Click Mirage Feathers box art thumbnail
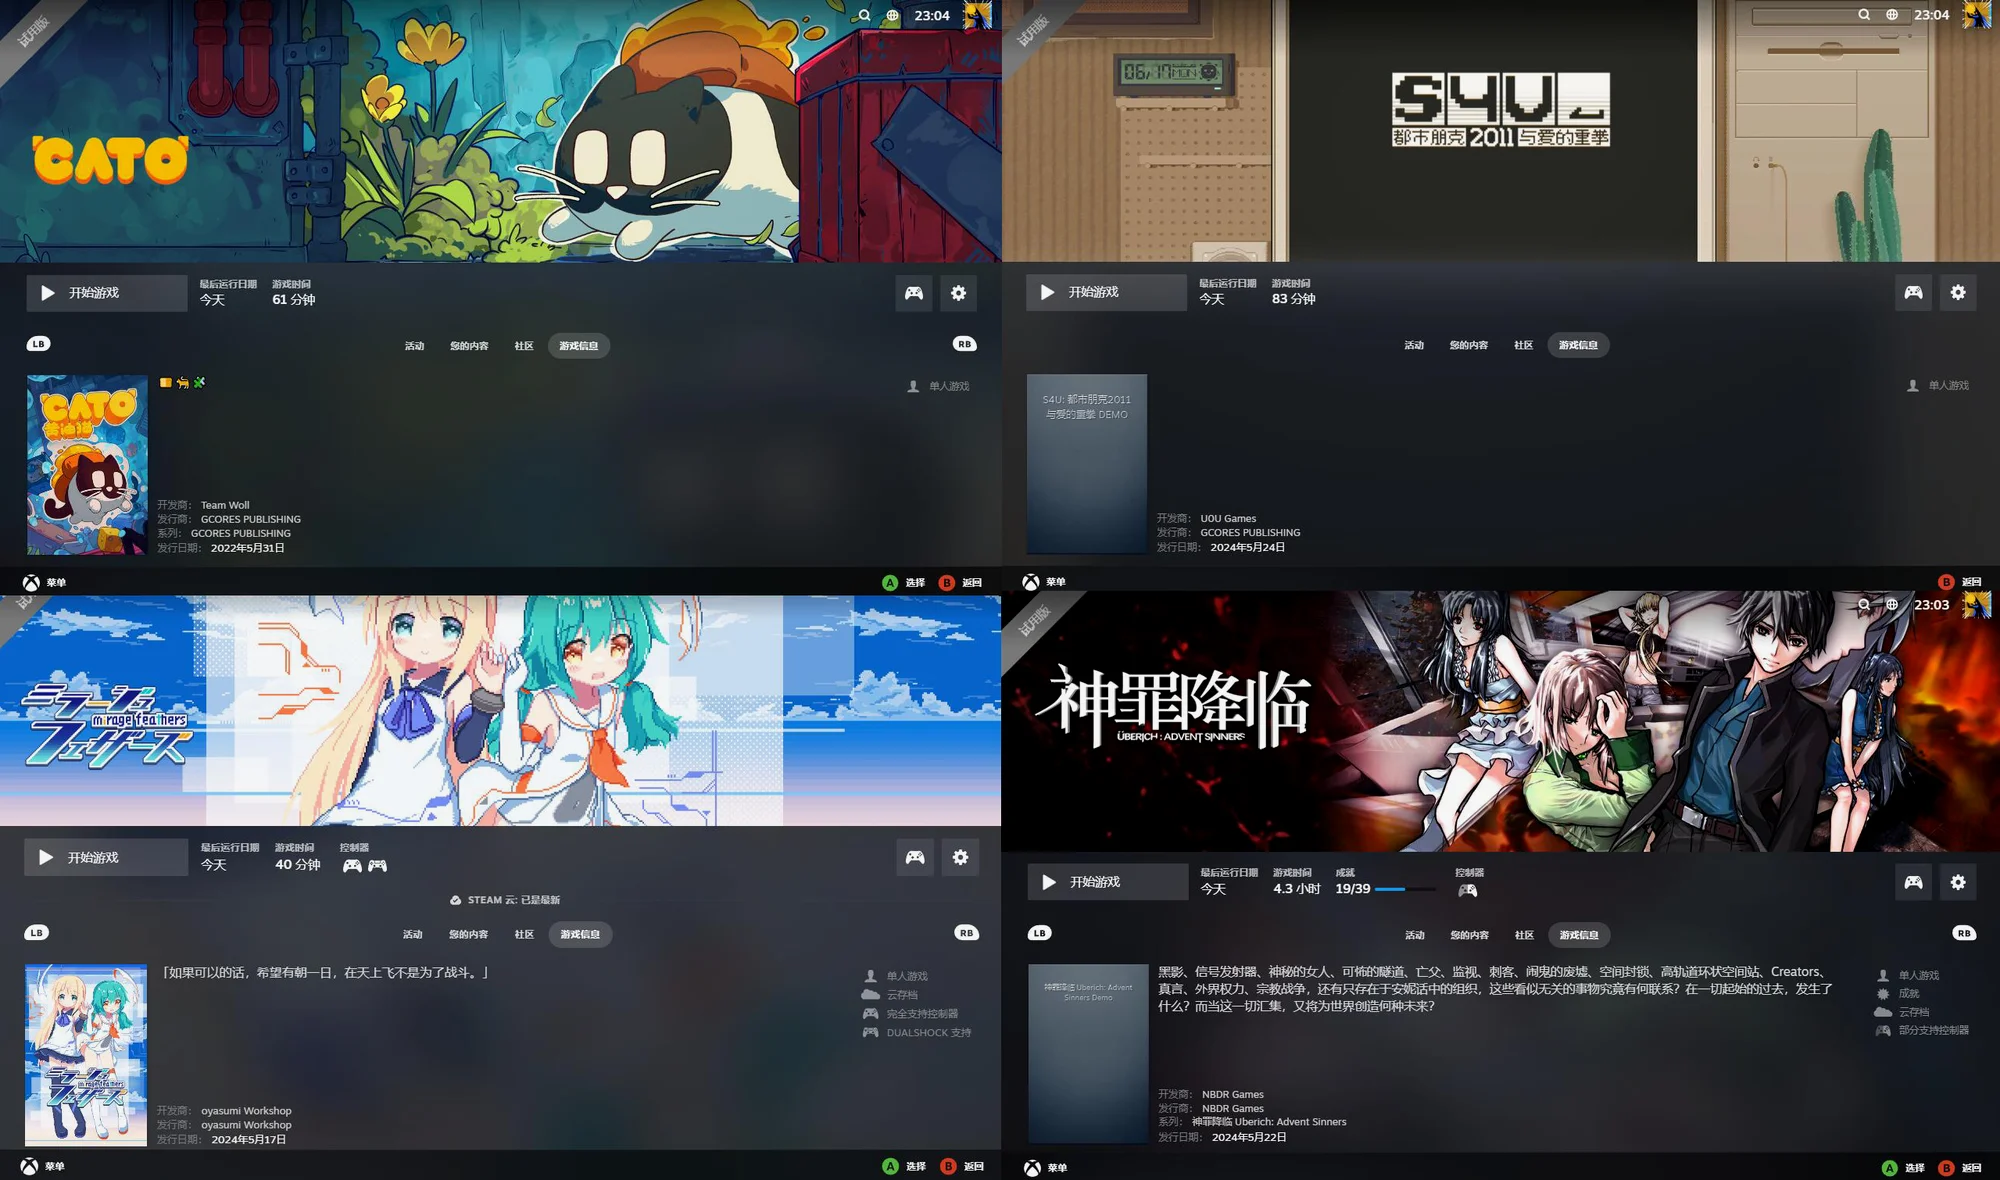Image resolution: width=2000 pixels, height=1180 pixels. point(86,1055)
